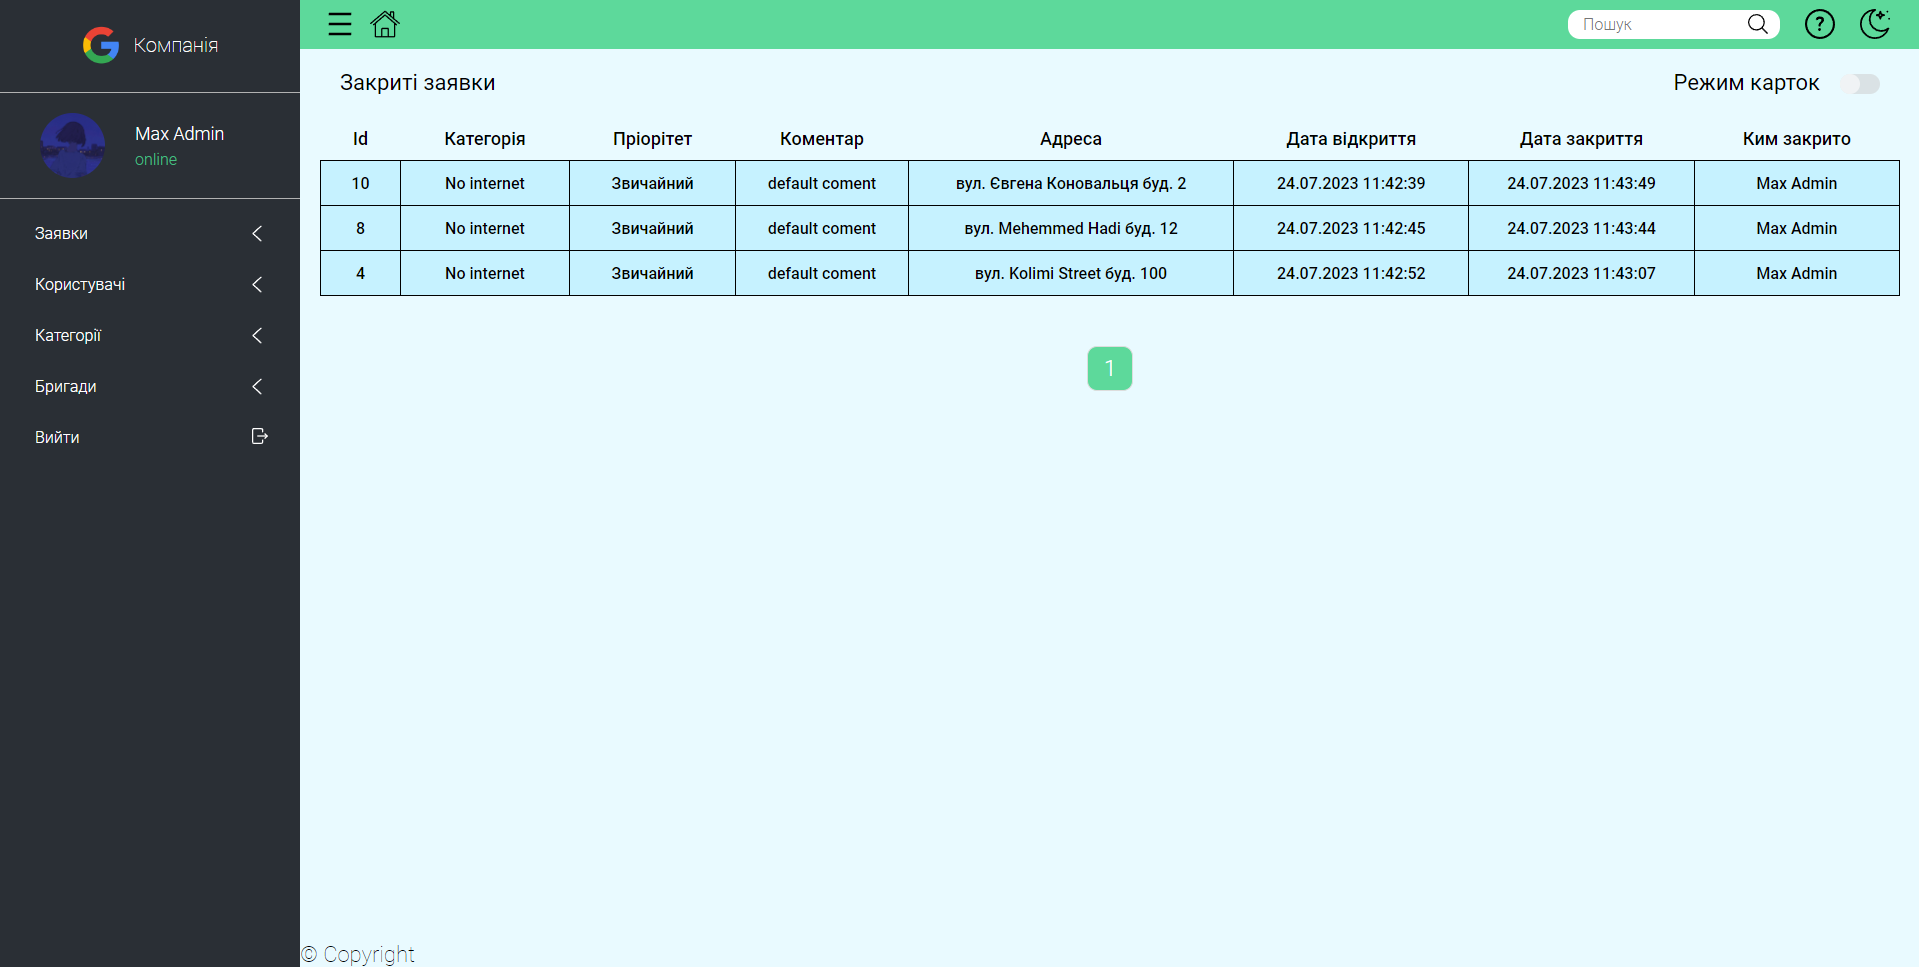Expand the Бригади section
1919x967 pixels.
[x=257, y=387]
